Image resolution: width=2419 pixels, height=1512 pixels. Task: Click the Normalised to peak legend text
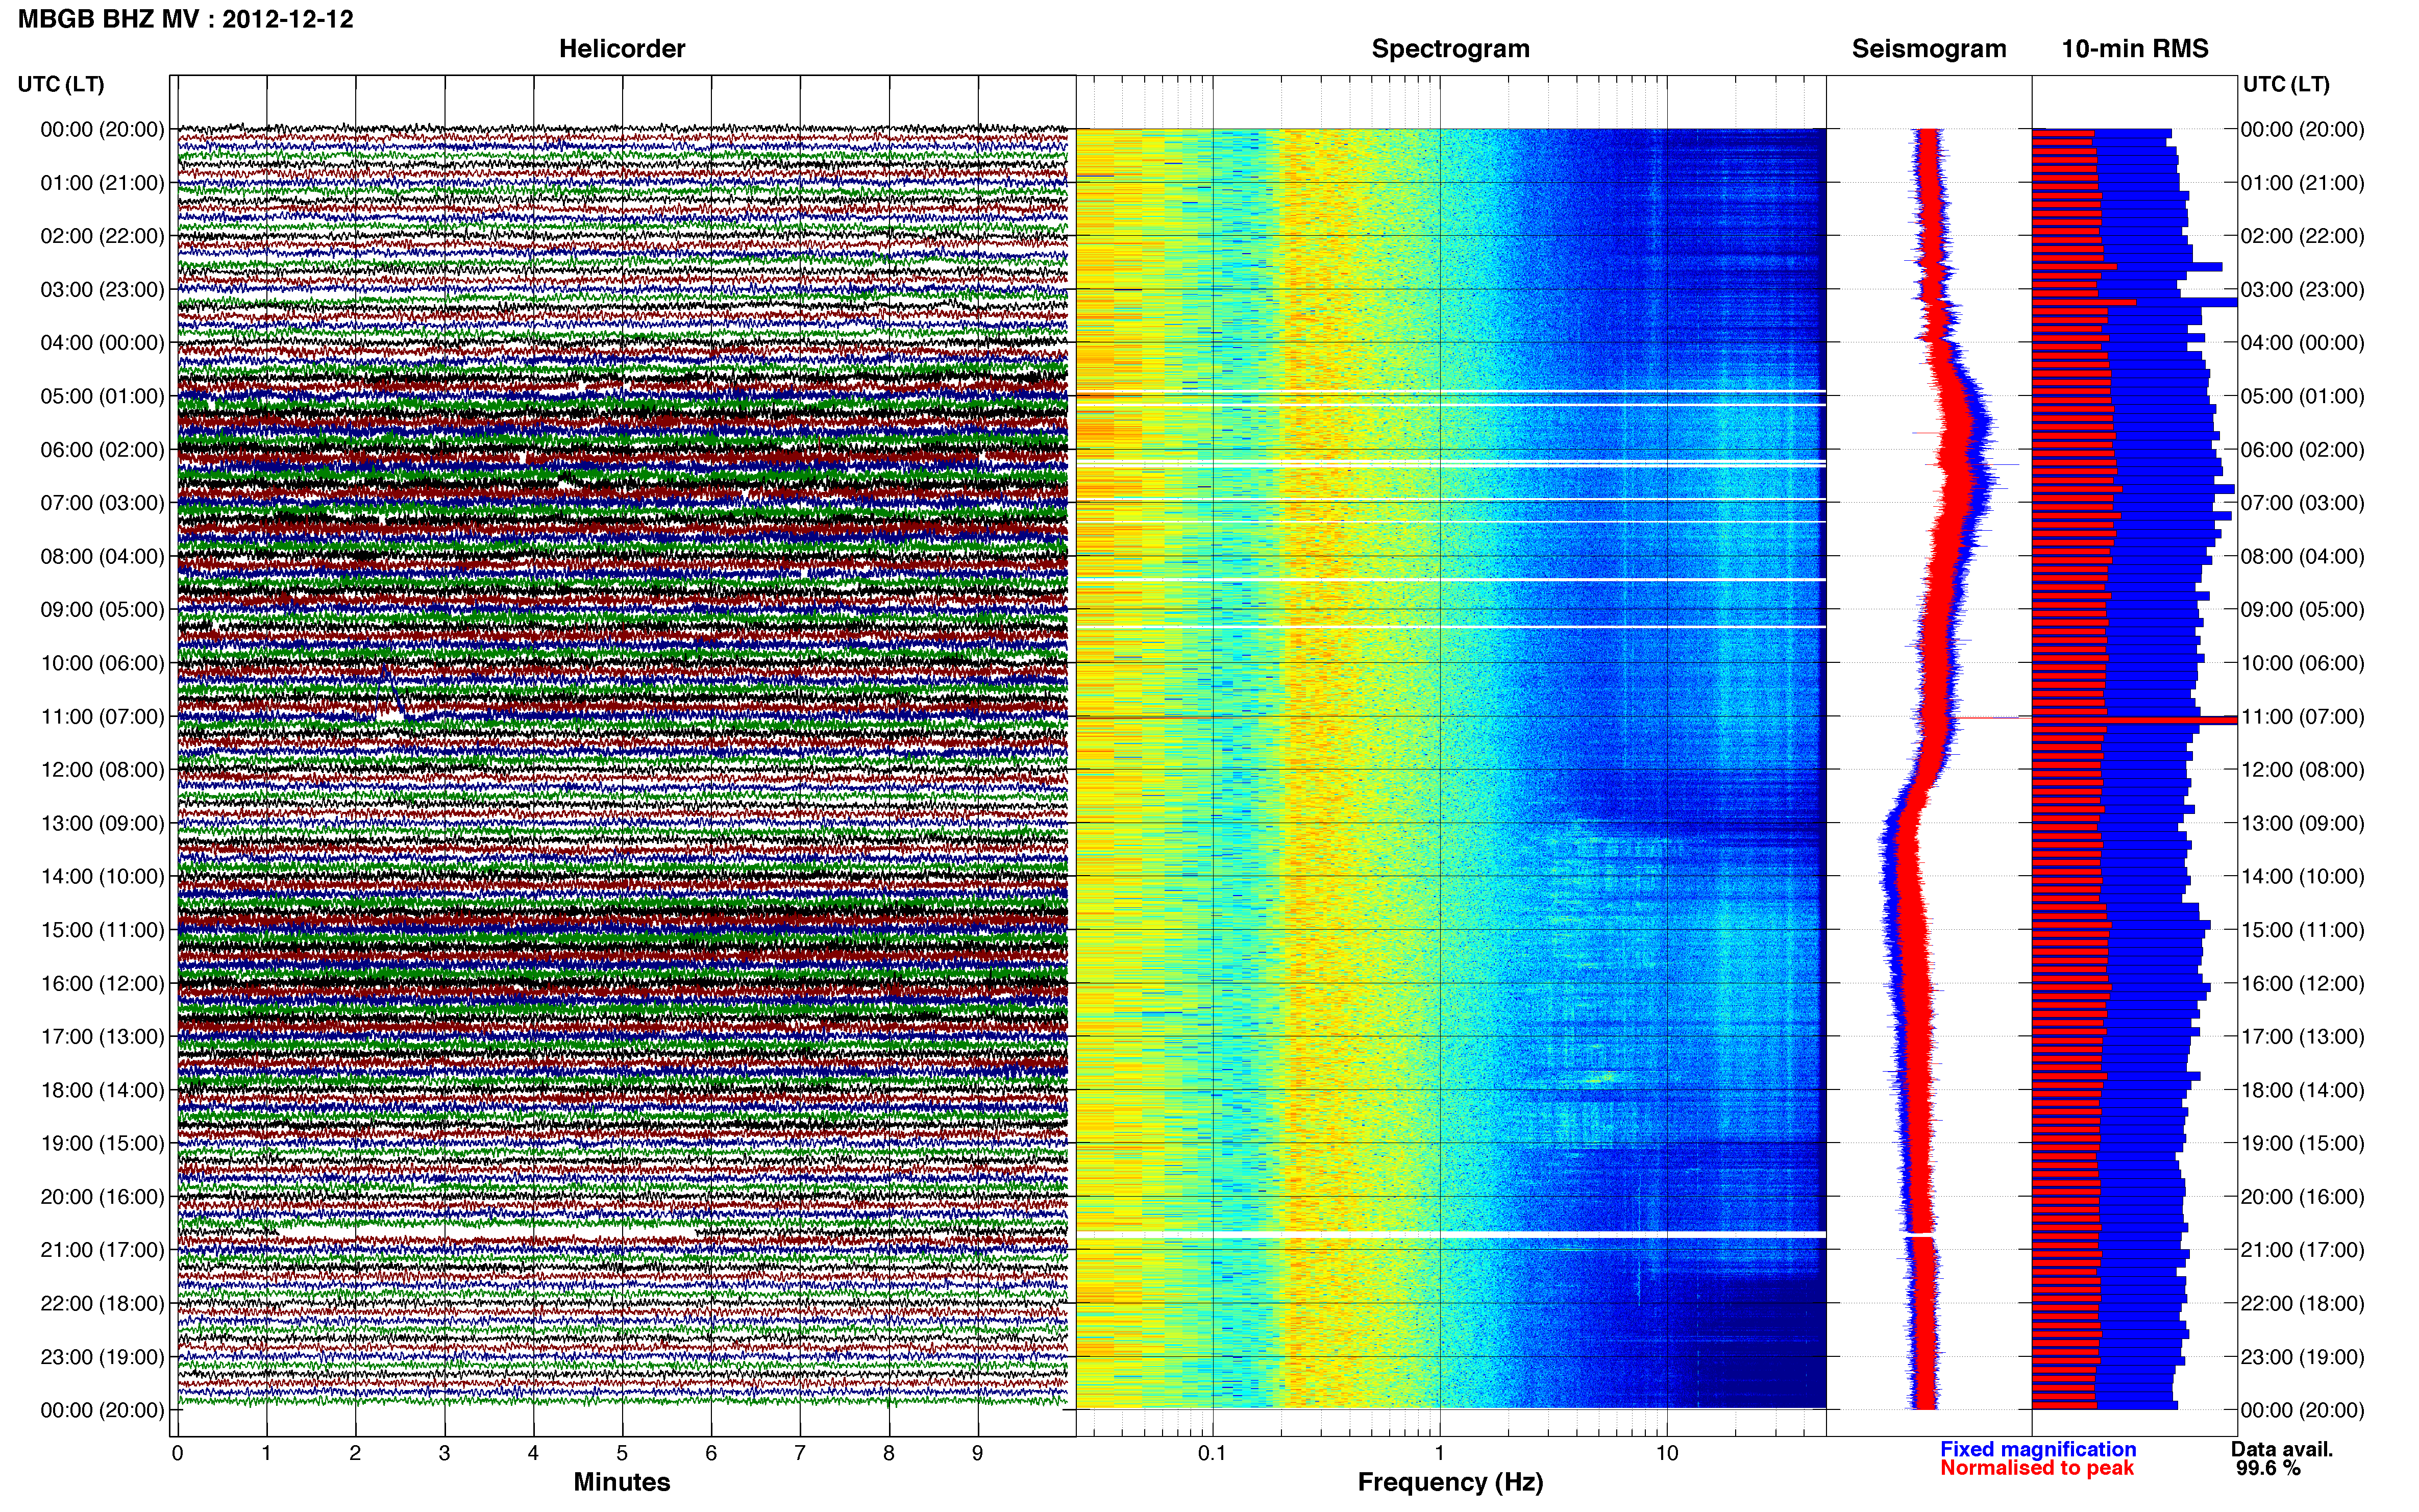[x=2037, y=1468]
